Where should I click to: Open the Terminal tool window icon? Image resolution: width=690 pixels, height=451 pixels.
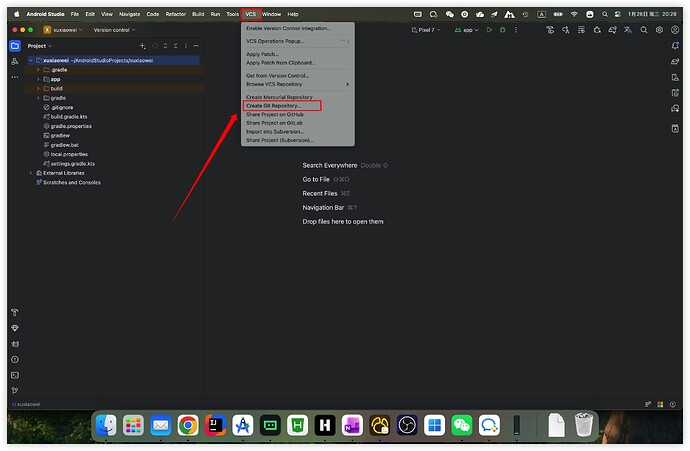[x=15, y=374]
